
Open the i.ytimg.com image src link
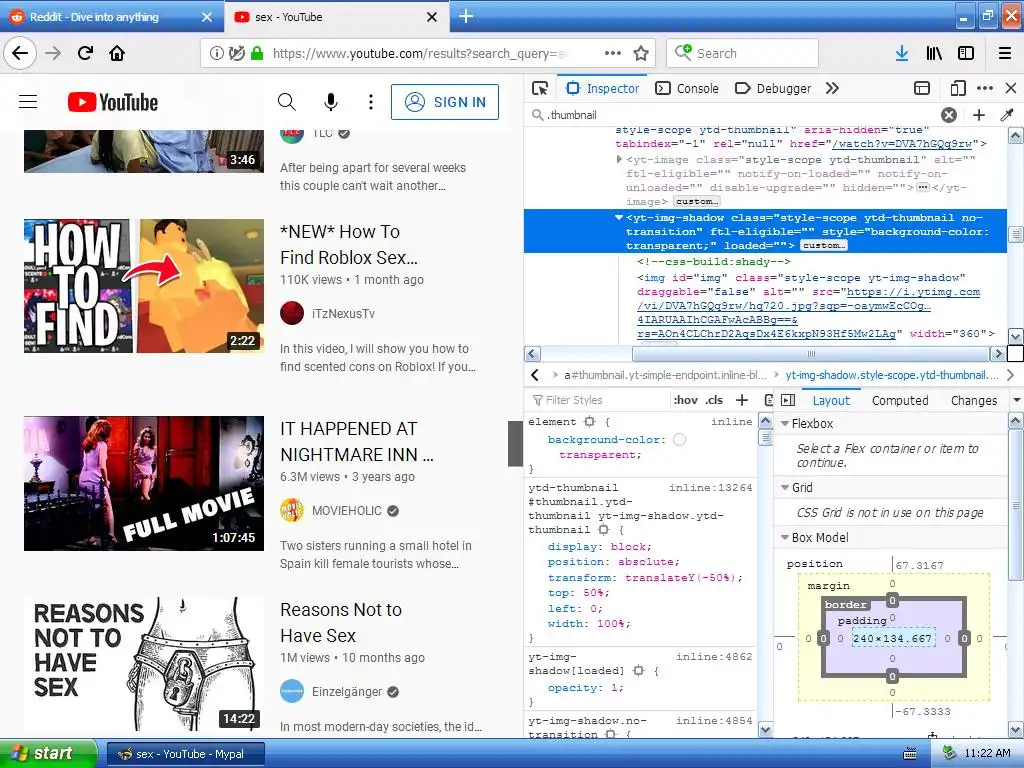[x=808, y=313]
